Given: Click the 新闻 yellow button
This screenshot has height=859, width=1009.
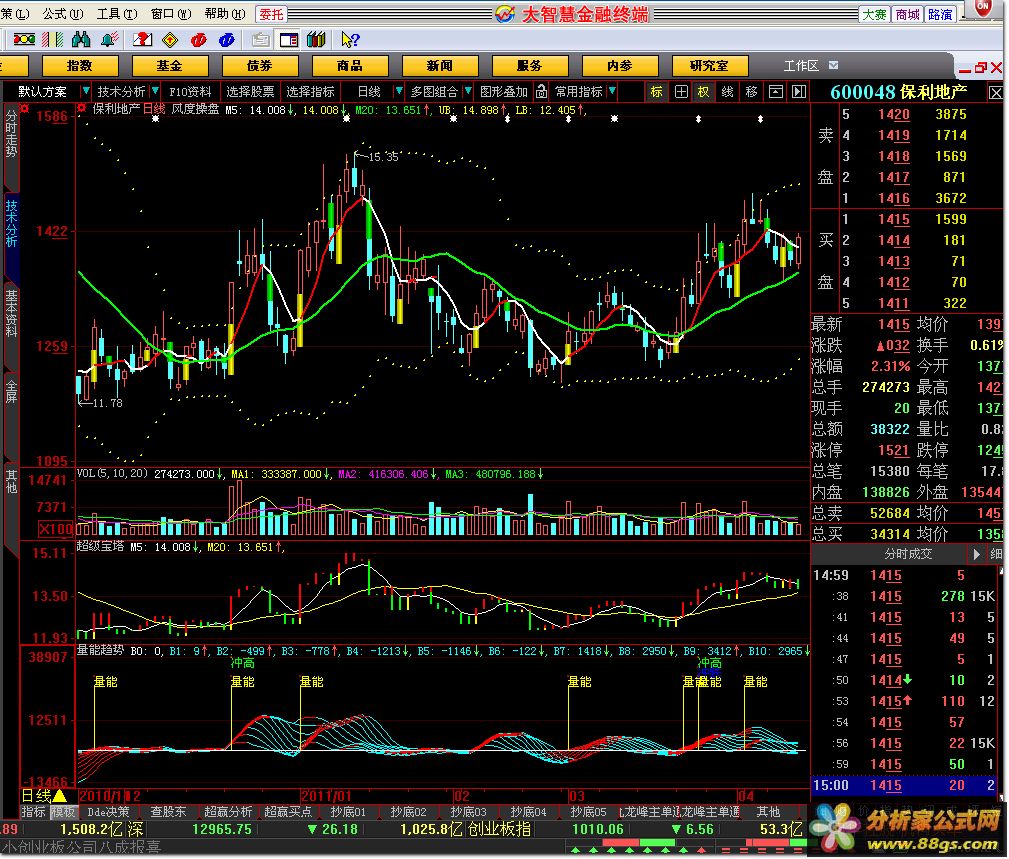Looking at the screenshot, I should [x=440, y=66].
